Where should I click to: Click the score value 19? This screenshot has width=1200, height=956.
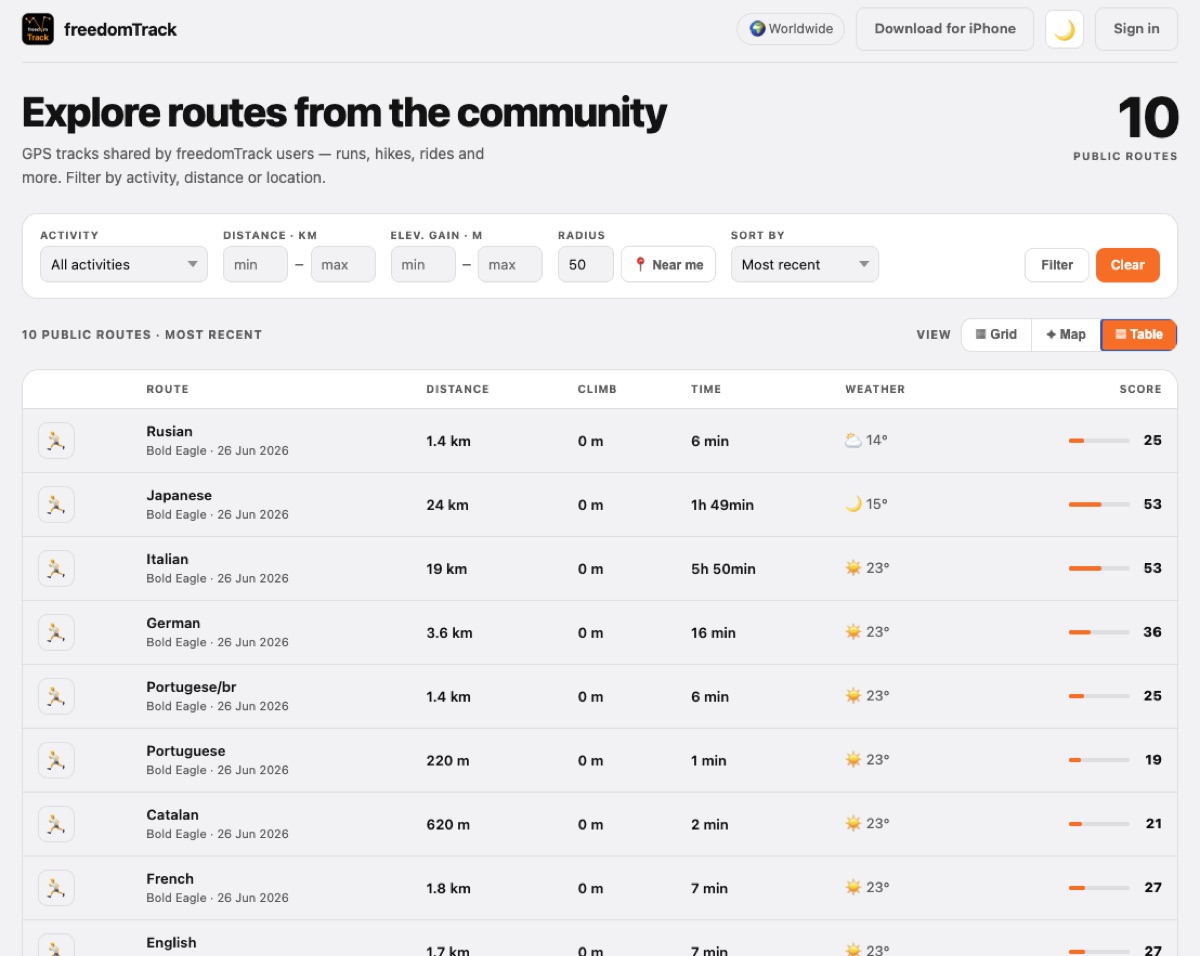(x=1153, y=761)
